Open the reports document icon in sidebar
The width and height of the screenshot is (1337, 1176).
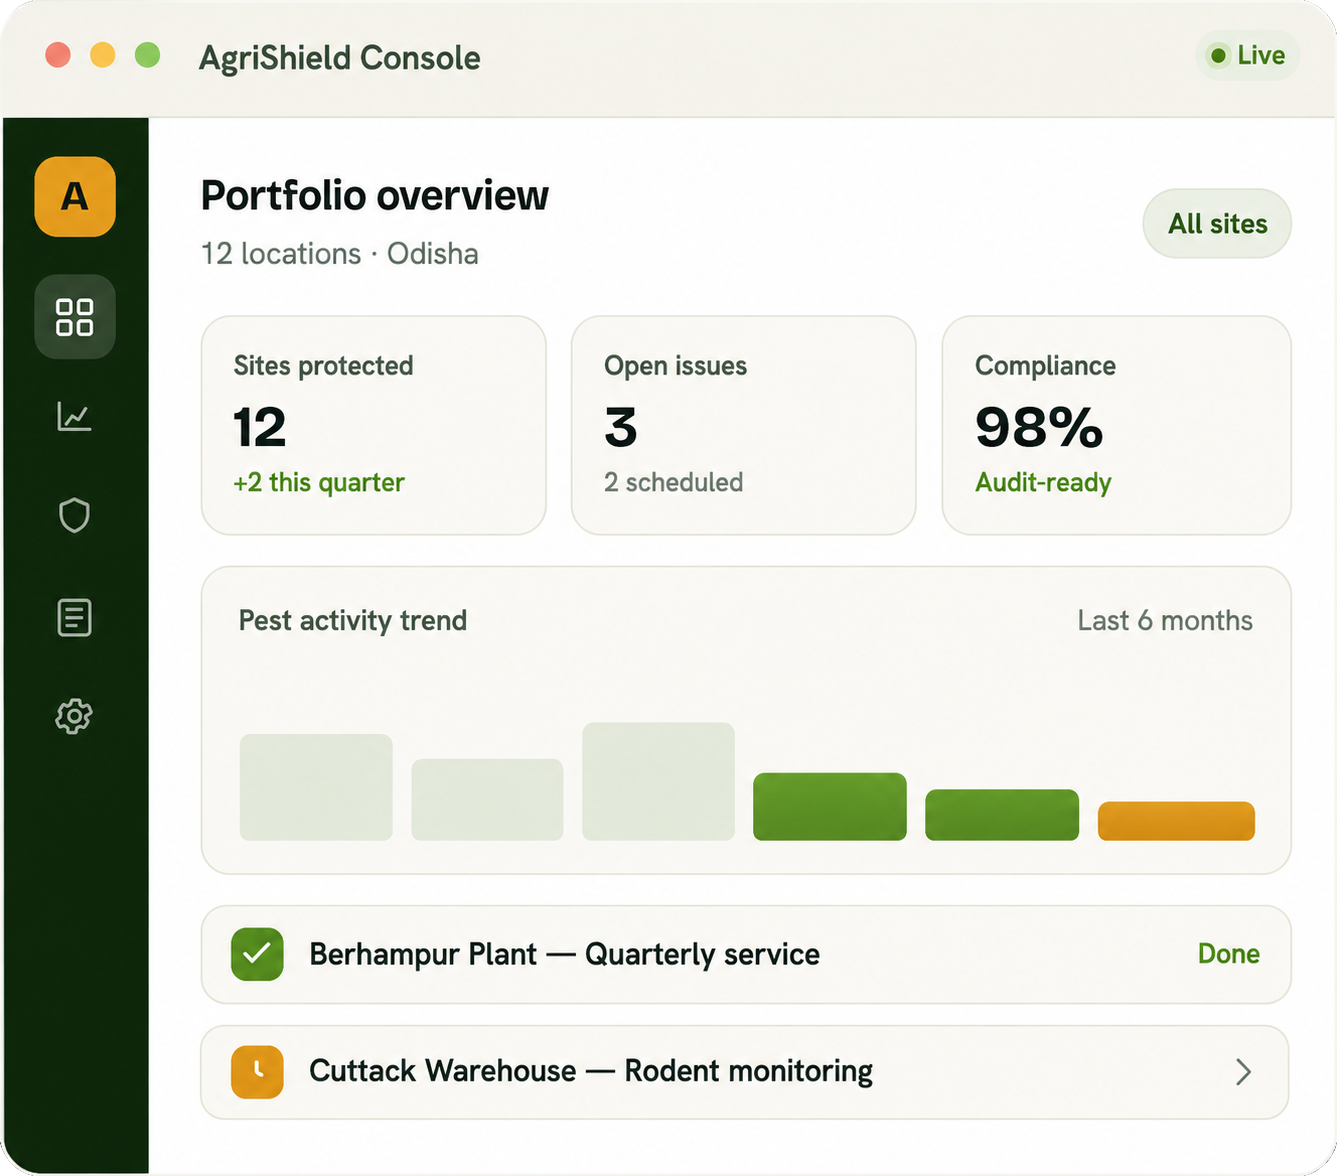click(75, 618)
